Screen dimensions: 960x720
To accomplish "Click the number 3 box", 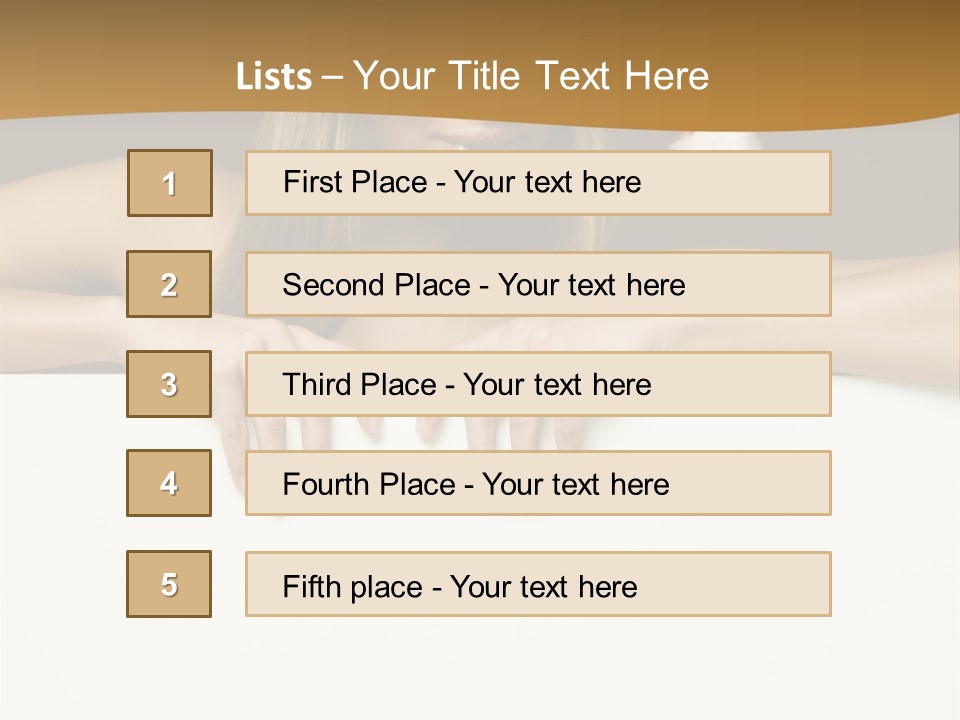I will point(169,384).
